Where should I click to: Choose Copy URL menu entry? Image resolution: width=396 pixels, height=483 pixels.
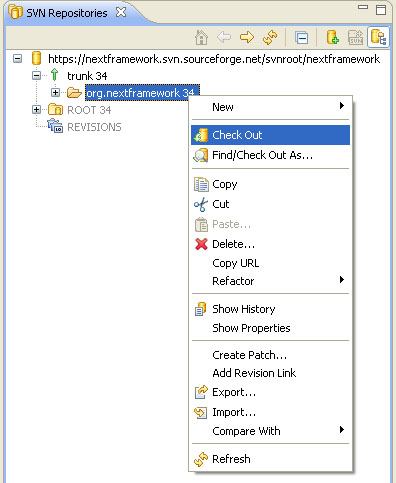pyautogui.click(x=271, y=263)
